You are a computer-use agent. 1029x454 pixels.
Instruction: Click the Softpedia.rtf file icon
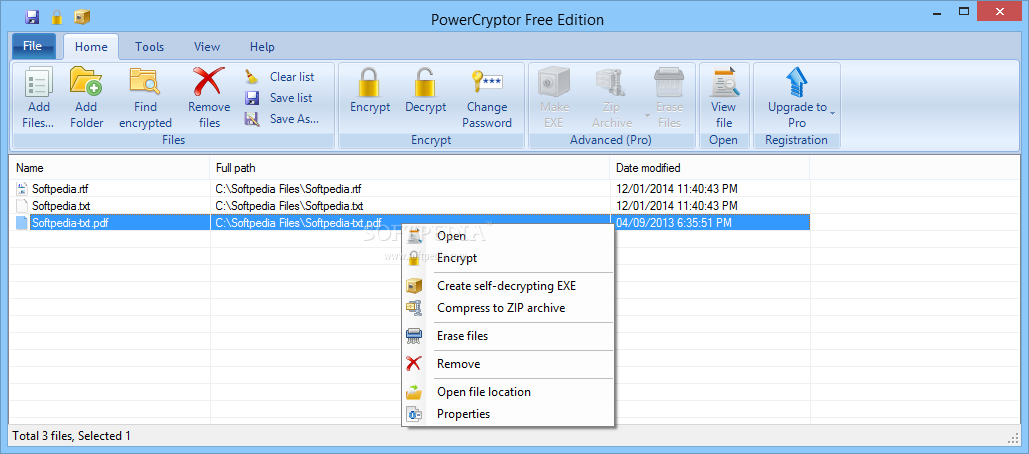pos(22,189)
